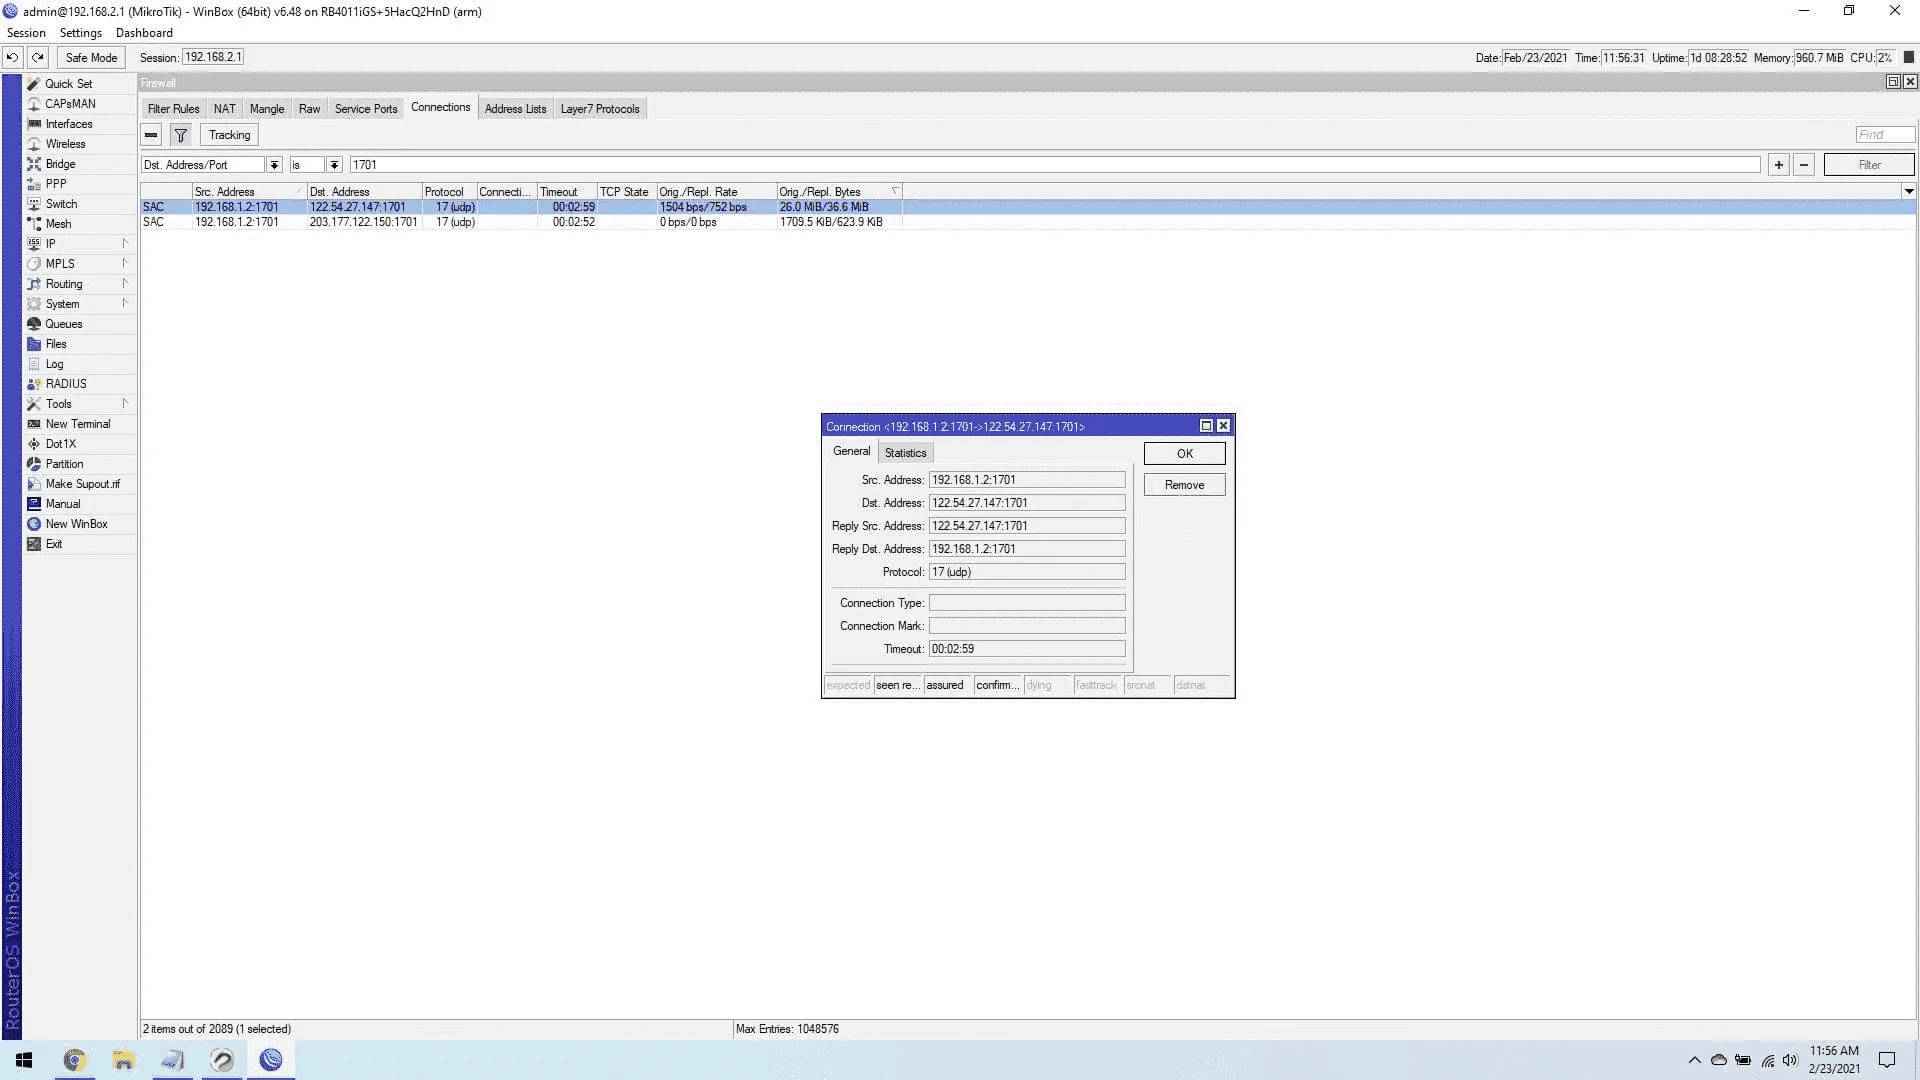
Task: Open Windows Start menu
Action: click(x=24, y=1060)
